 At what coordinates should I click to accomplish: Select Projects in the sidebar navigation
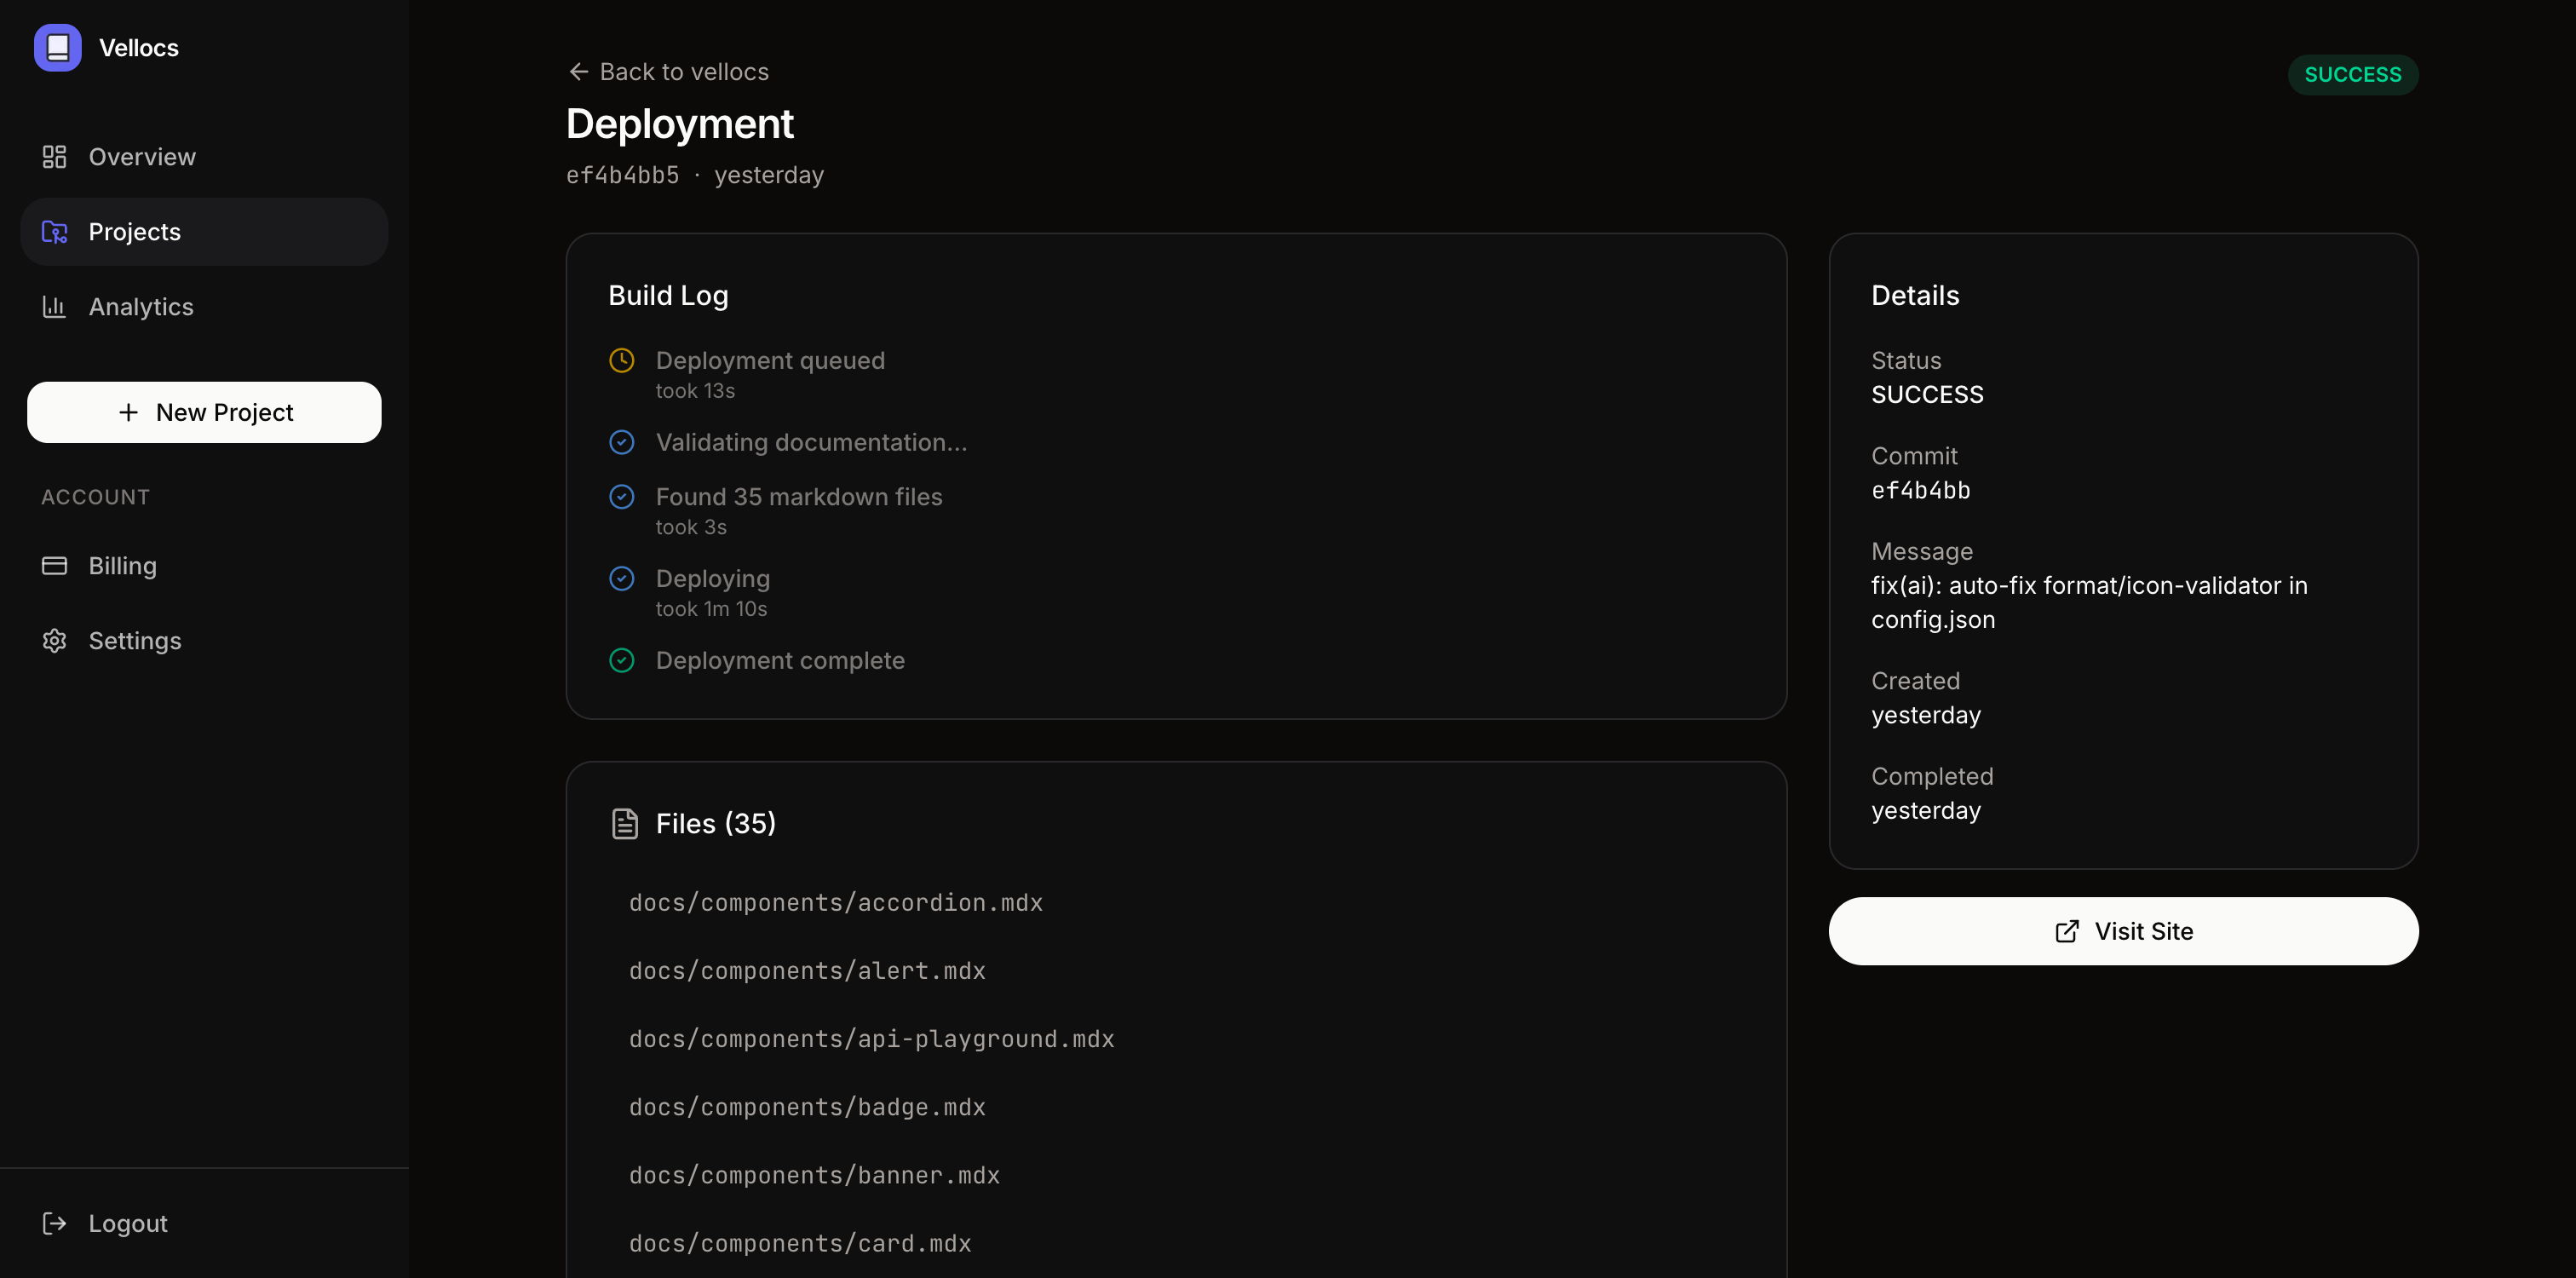pyautogui.click(x=134, y=231)
